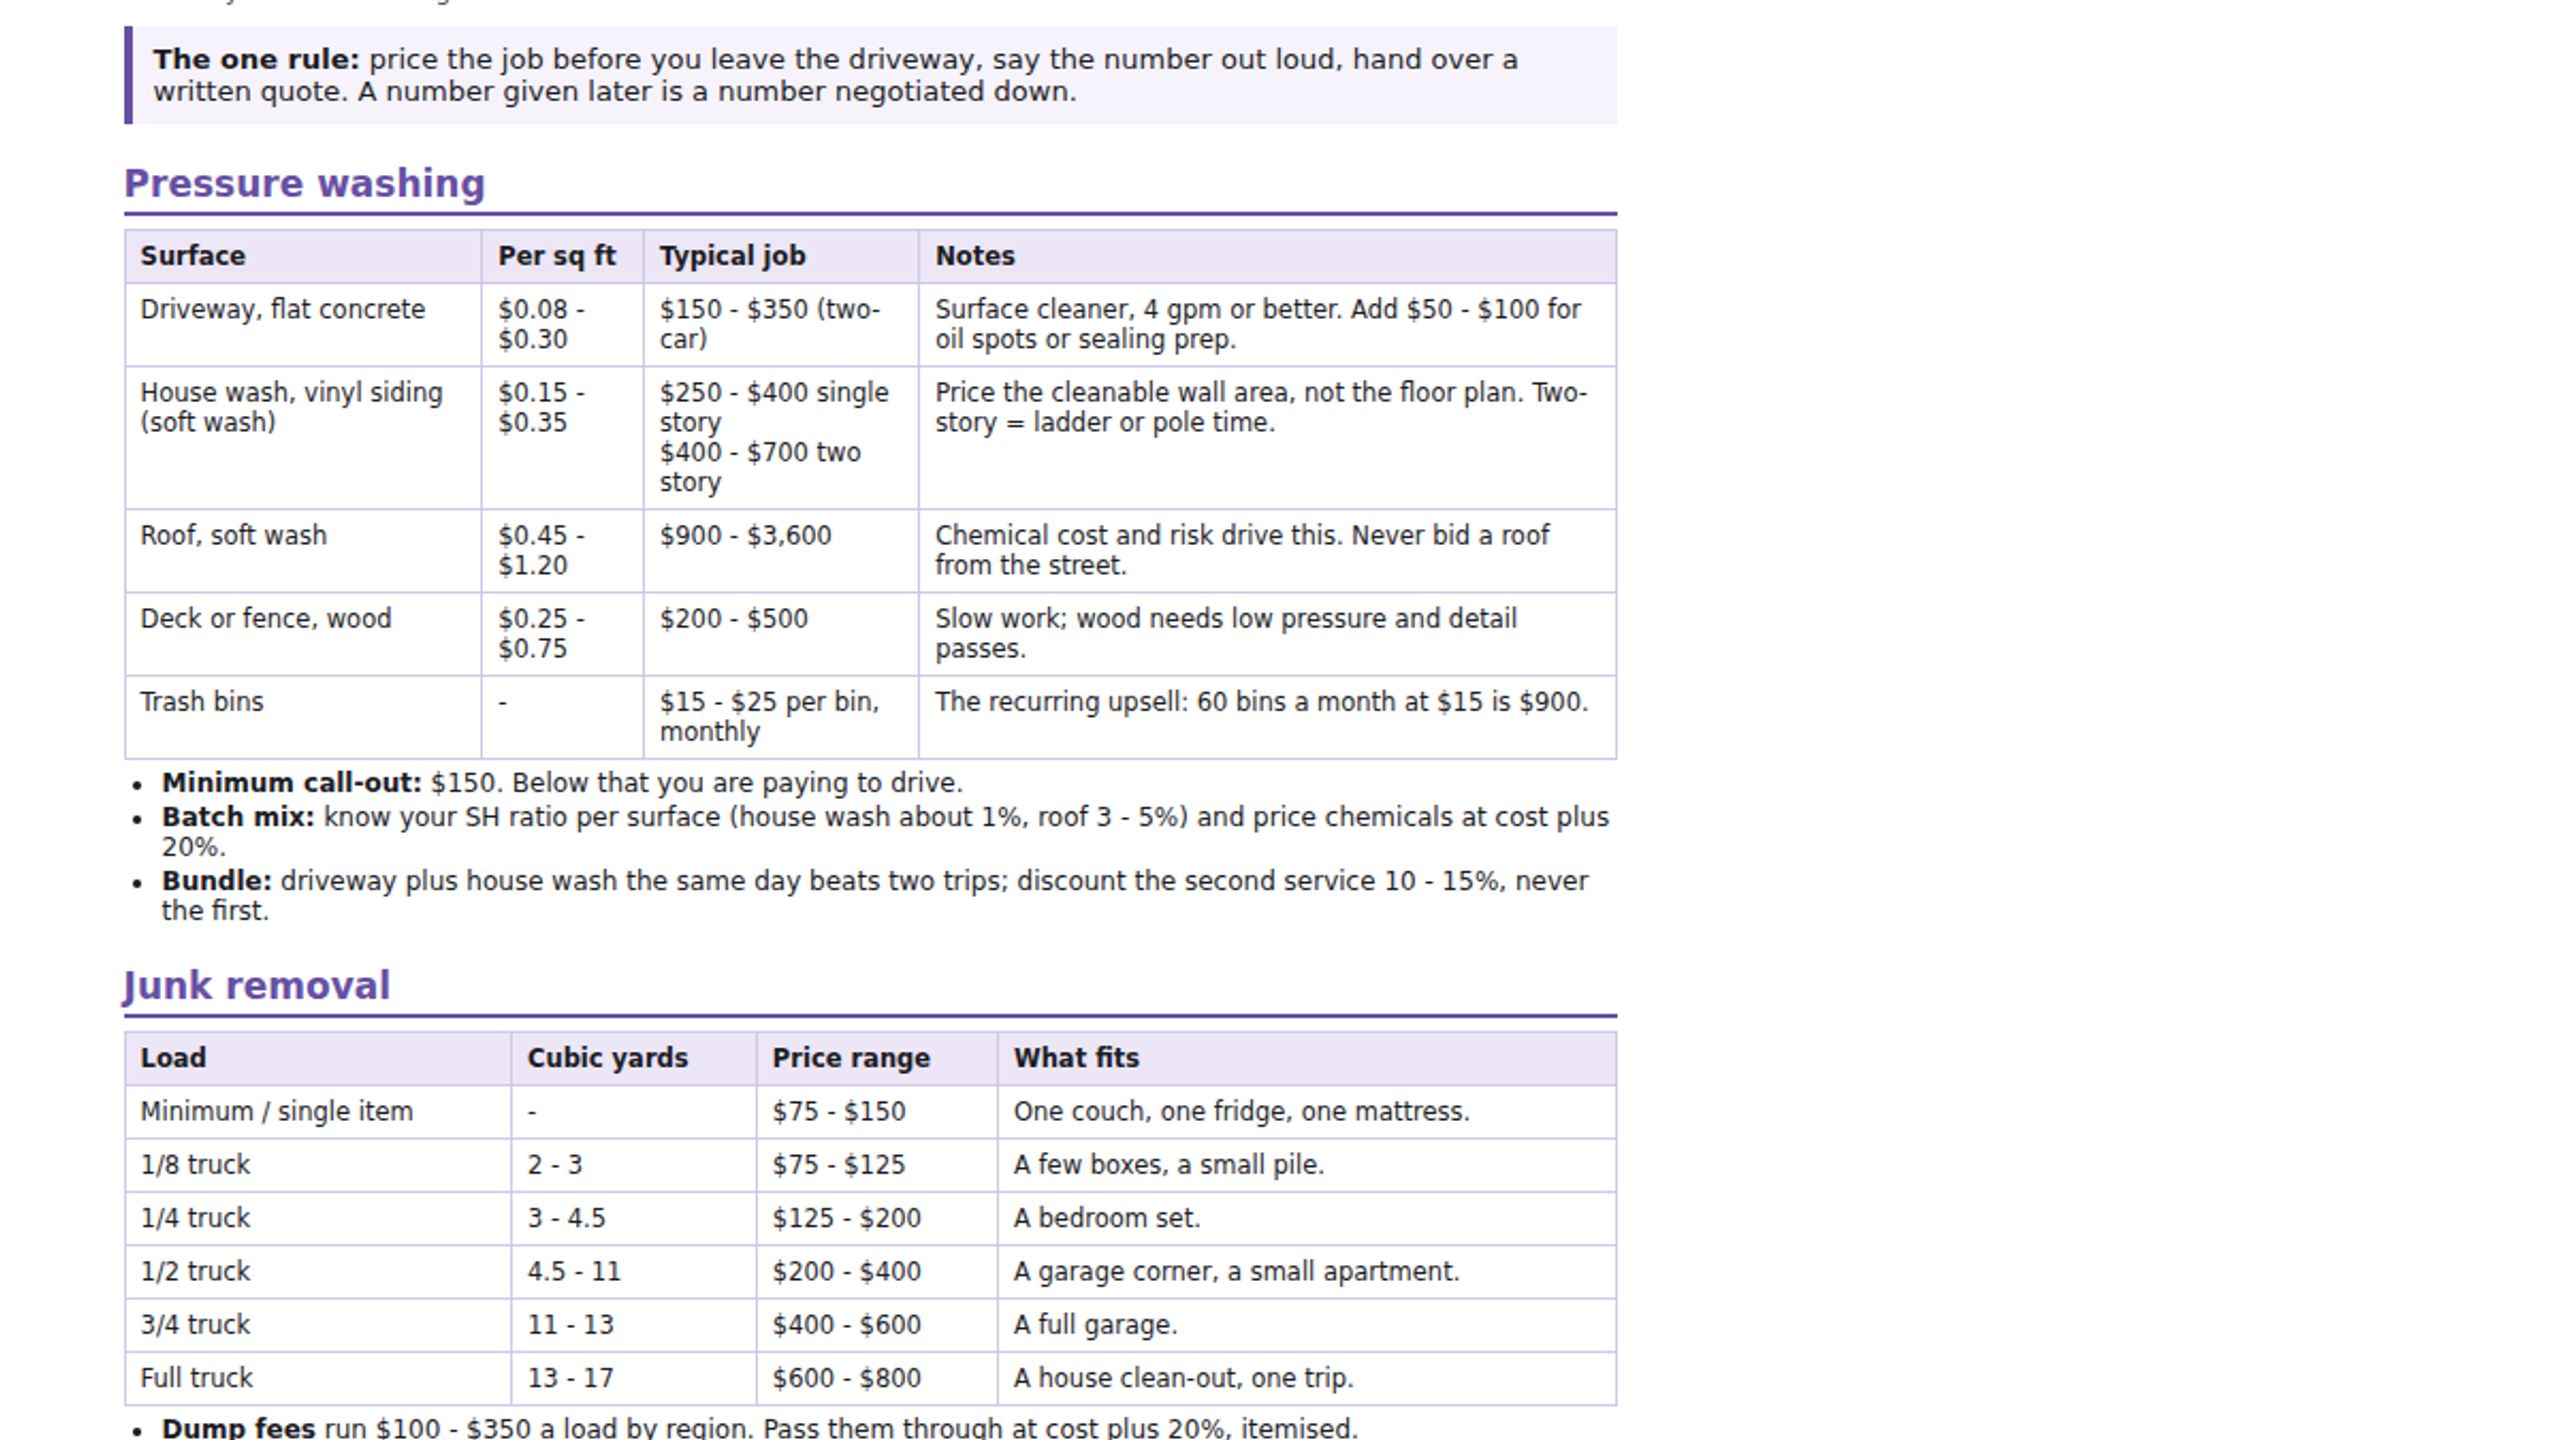The image size is (2560, 1440).
Task: Click the '$900 - $3,600' typical job cell
Action: click(x=781, y=551)
